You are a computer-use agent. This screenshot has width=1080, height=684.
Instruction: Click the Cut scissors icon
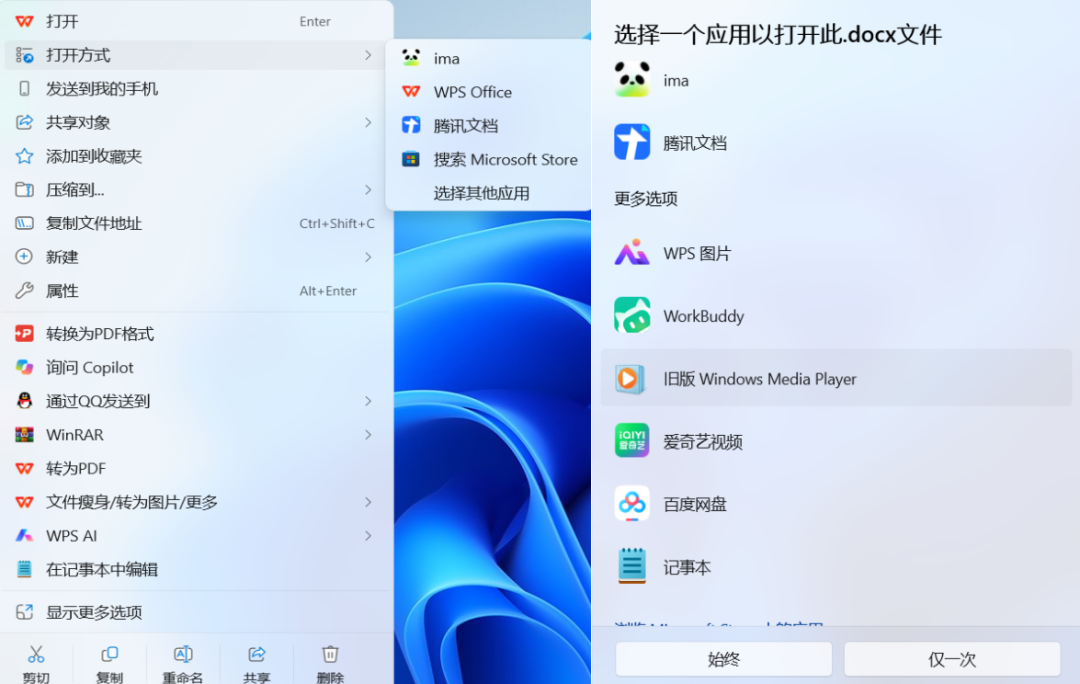pos(36,654)
